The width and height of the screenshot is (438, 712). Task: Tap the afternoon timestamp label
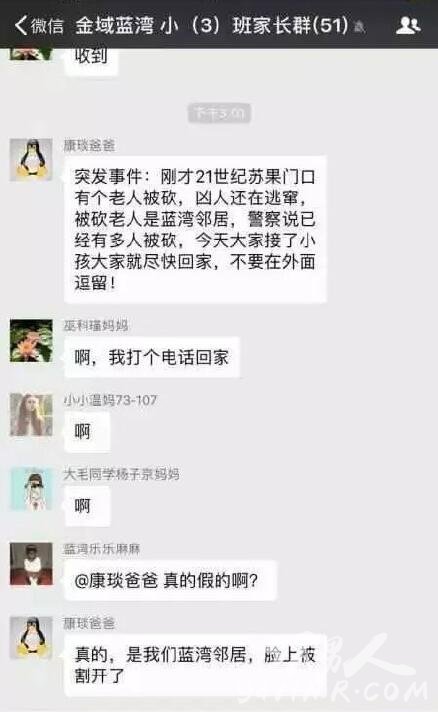219,113
